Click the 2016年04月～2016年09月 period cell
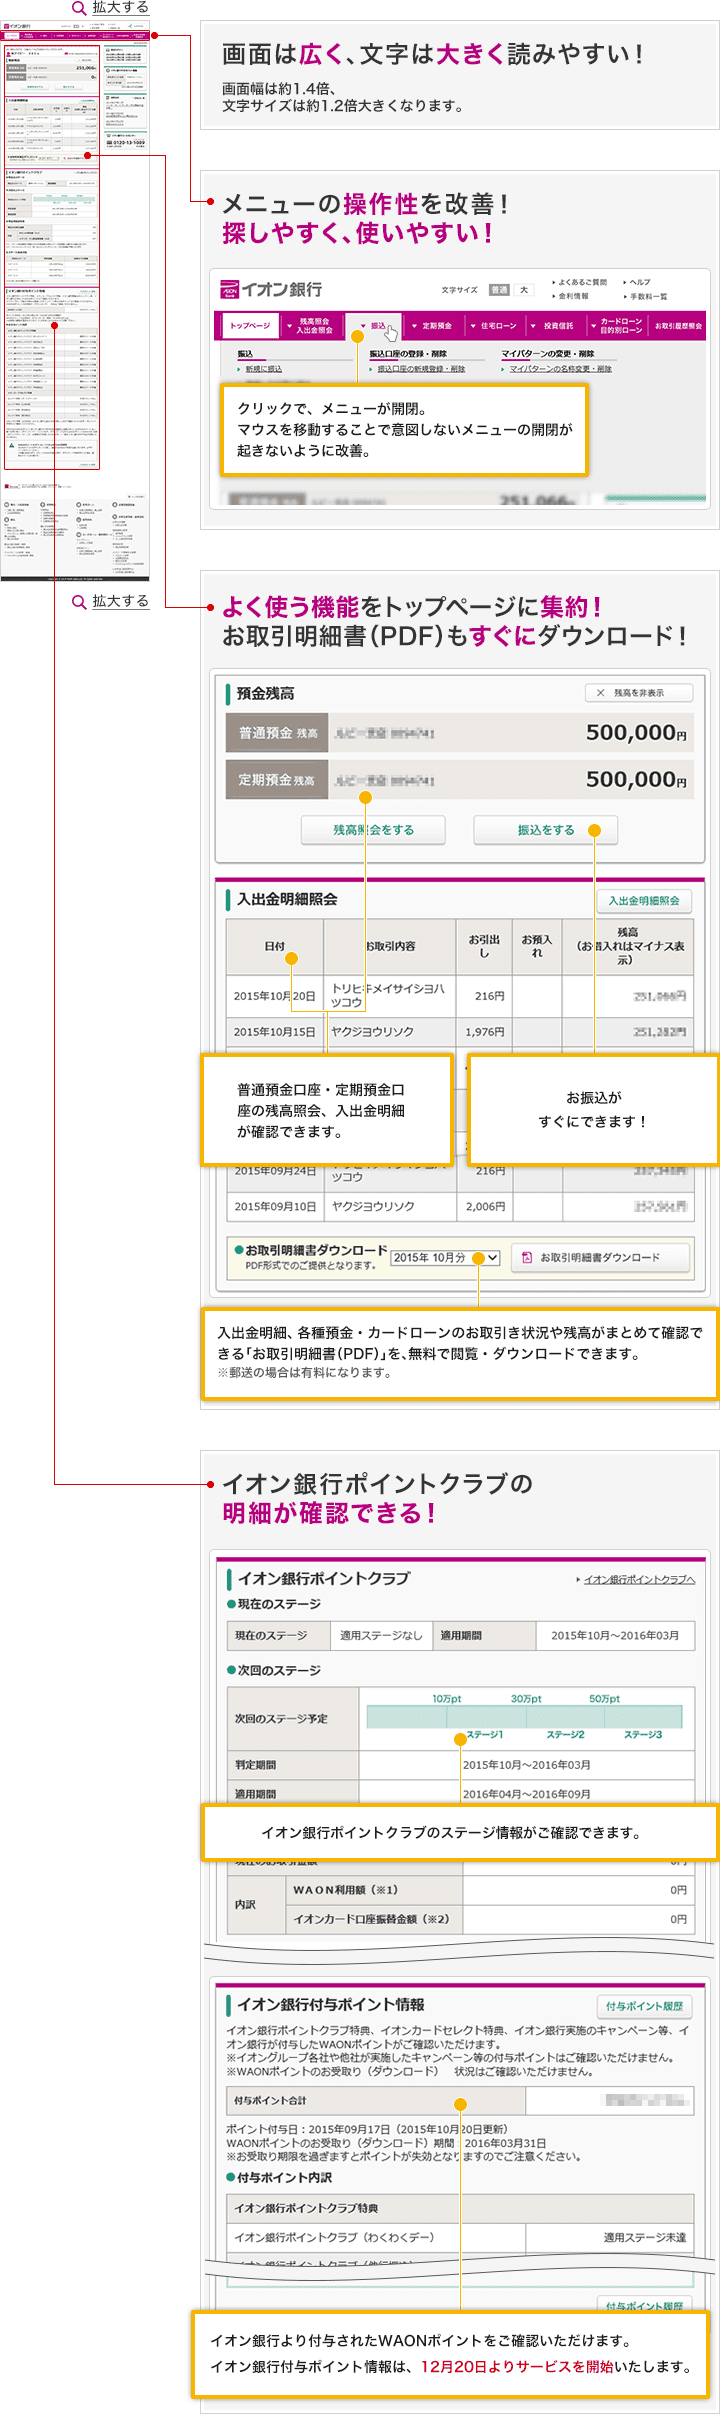 (x=527, y=1794)
